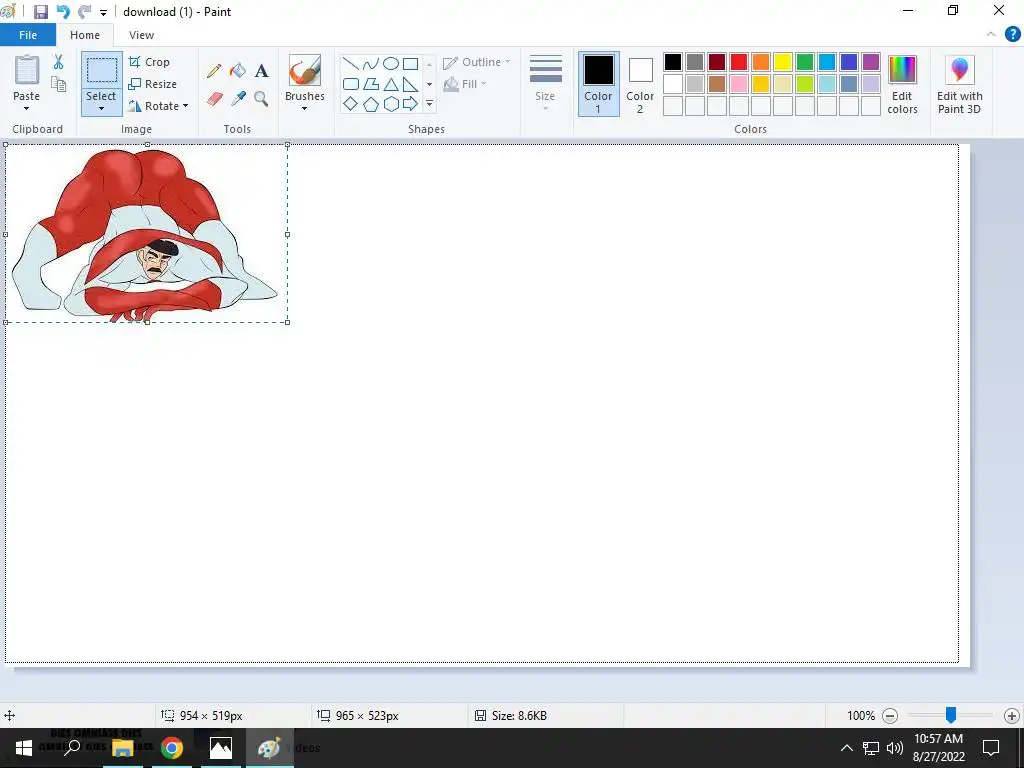Screen dimensions: 1024x768
Task: Pick the Triangle shape
Action: tap(391, 84)
